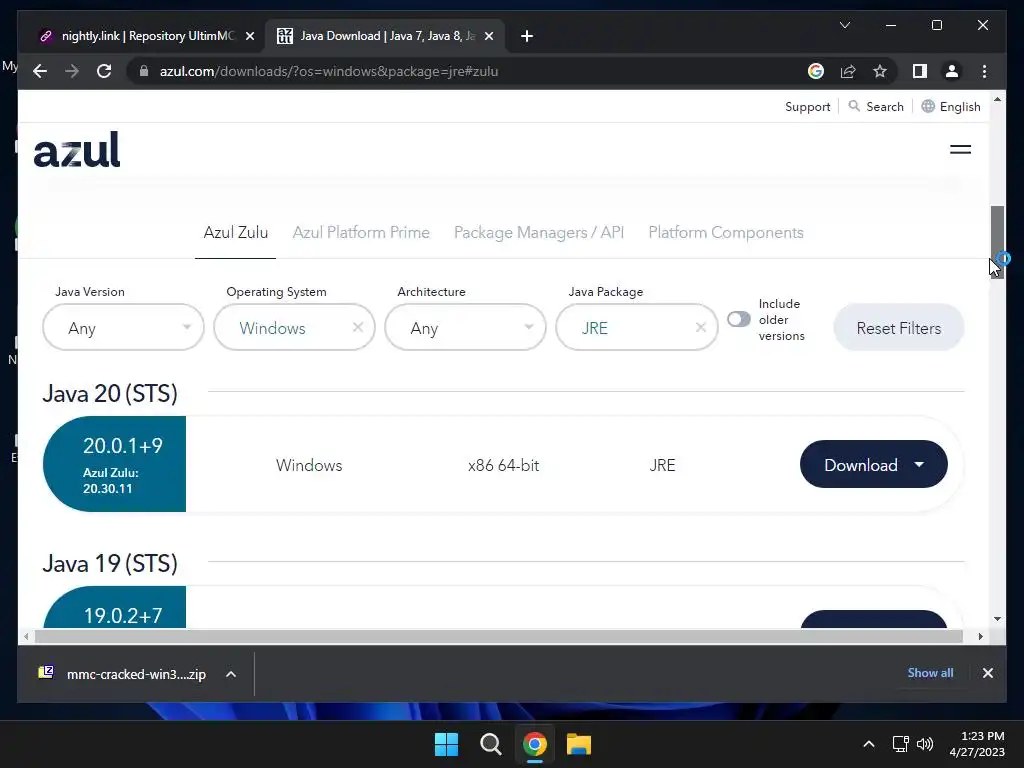The width and height of the screenshot is (1024, 768).
Task: Open the Windows Start menu
Action: (447, 744)
